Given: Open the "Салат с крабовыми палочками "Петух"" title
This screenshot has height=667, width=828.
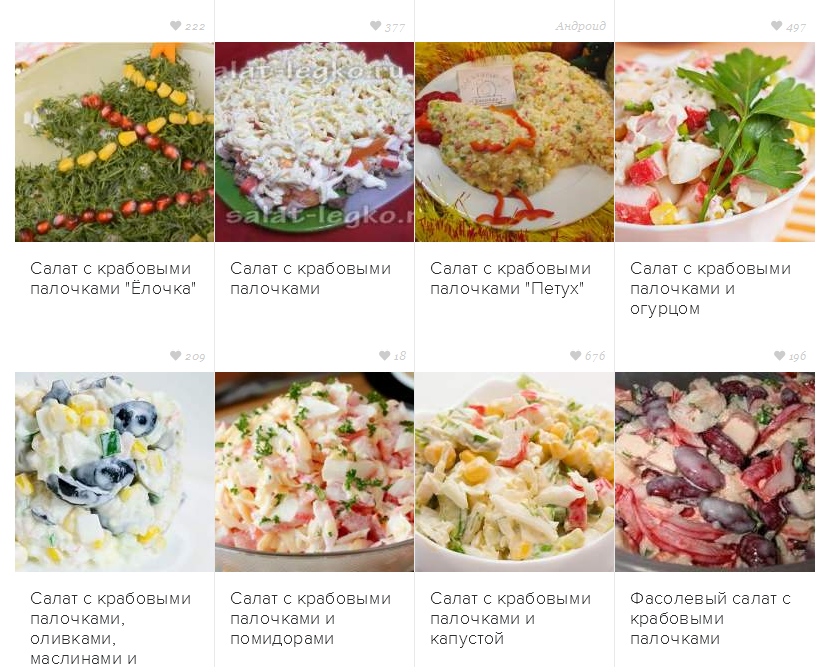Looking at the screenshot, I should (510, 278).
